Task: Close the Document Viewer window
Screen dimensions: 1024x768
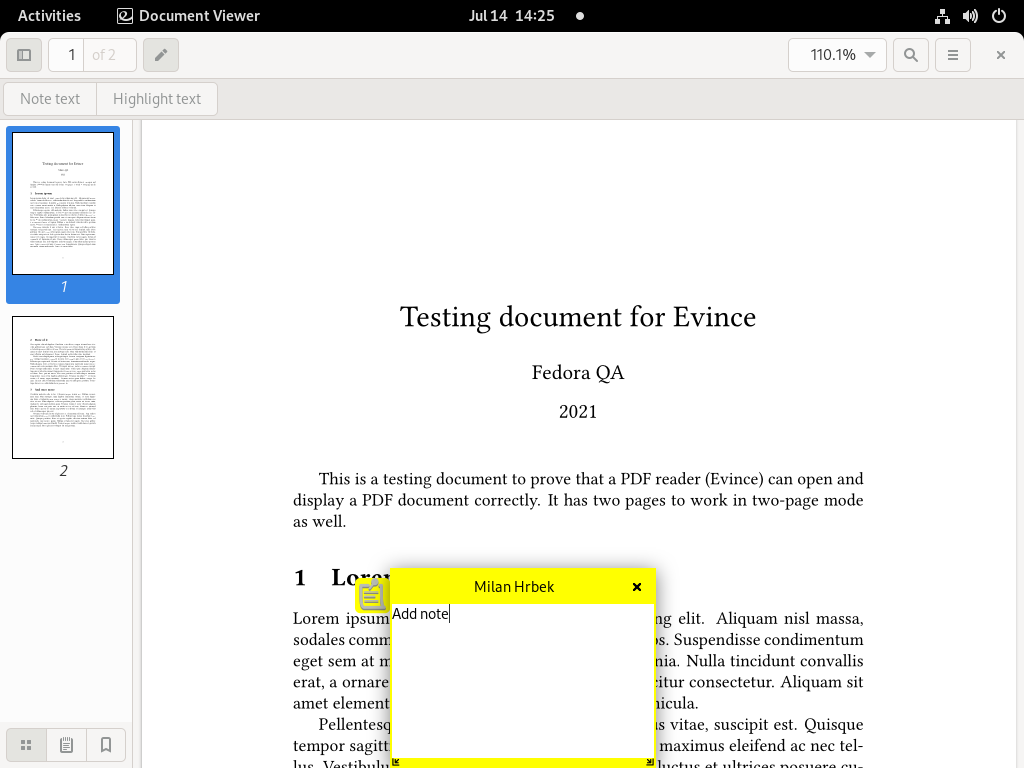Action: tap(1000, 55)
